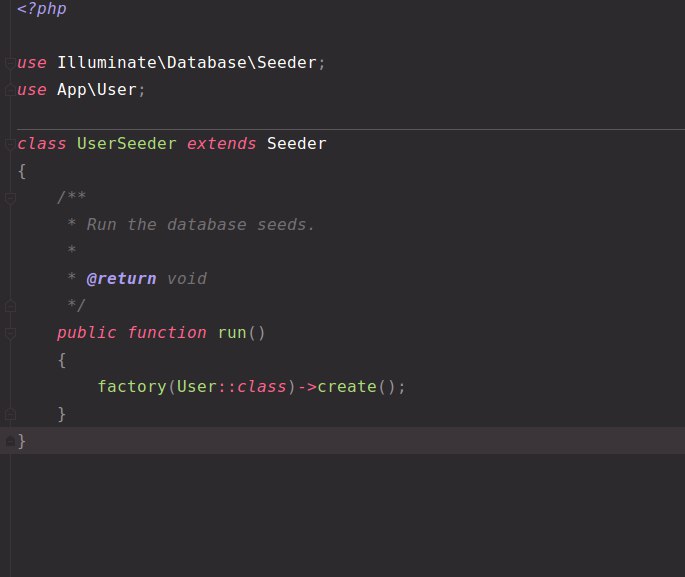Click Illuminate\Database\Seeder namespace import
The height and width of the screenshot is (577, 685).
click(187, 62)
